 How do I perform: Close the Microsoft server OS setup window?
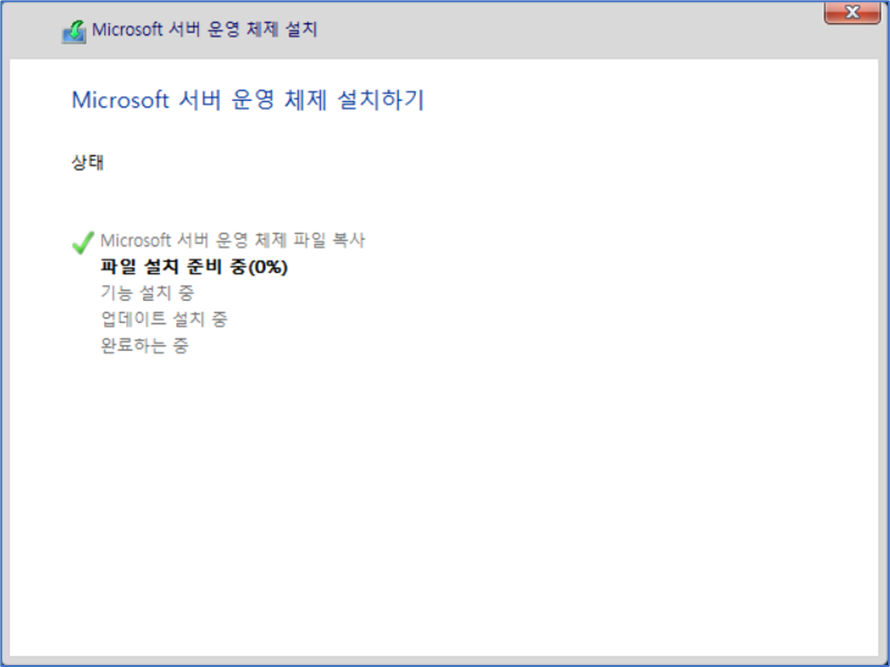point(851,12)
